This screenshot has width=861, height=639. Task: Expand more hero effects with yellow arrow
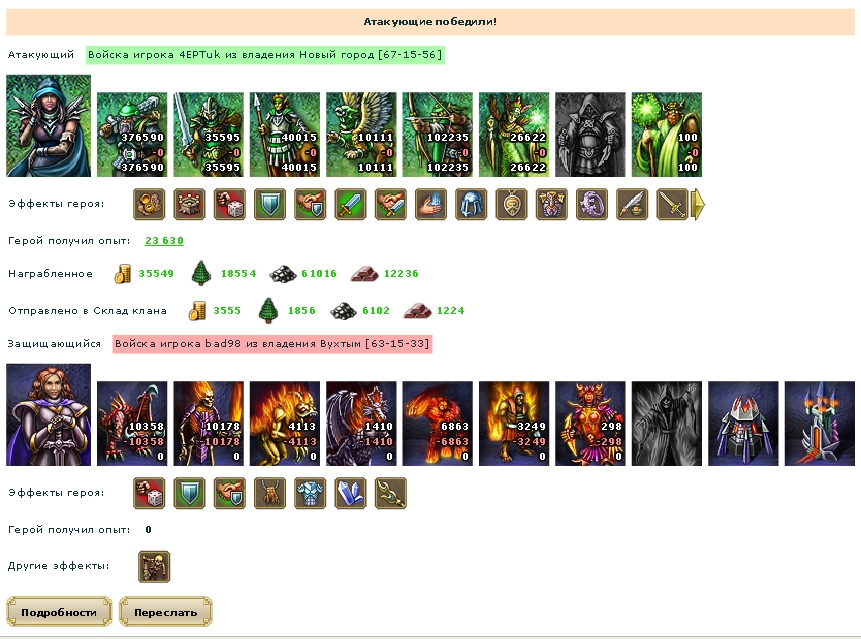(x=697, y=204)
